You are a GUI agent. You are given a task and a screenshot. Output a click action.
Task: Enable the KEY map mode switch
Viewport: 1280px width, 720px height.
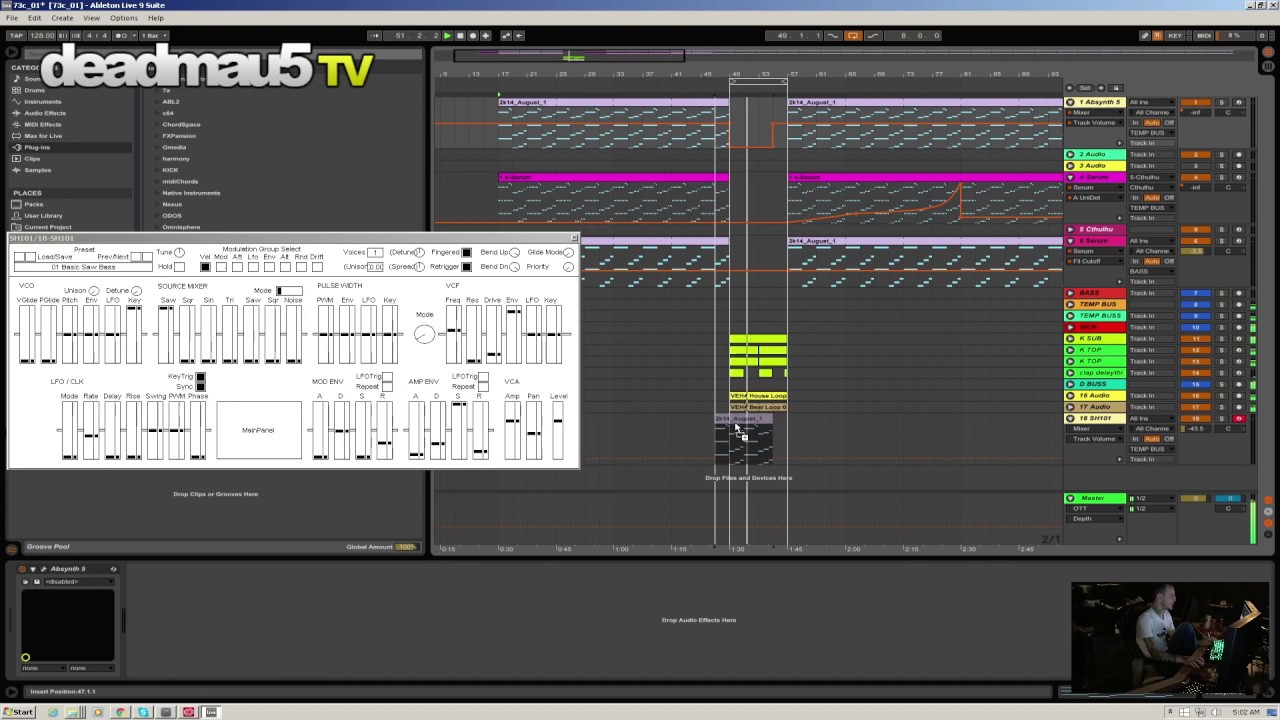pyautogui.click(x=1175, y=36)
